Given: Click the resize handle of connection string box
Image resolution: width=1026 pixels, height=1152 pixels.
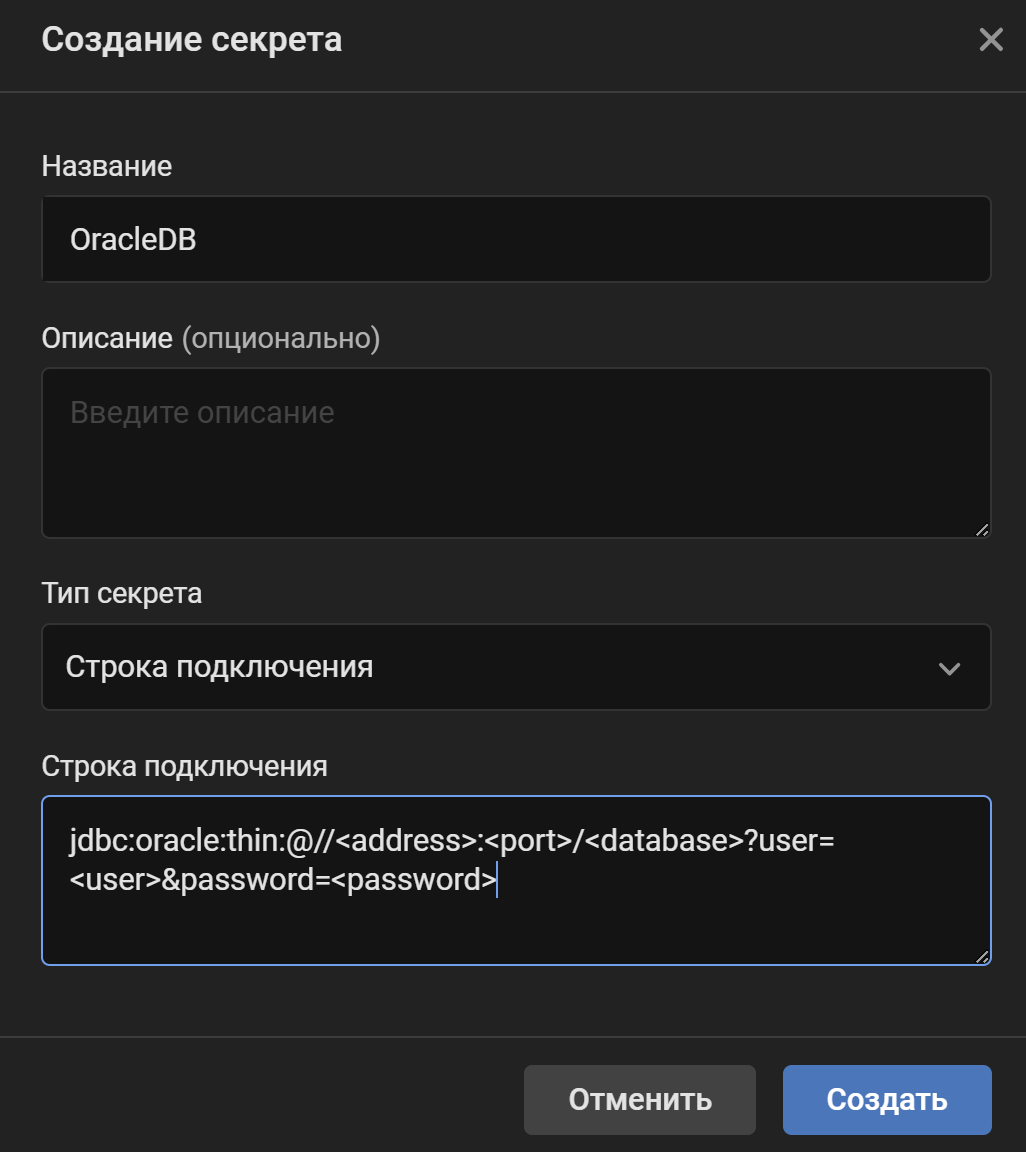Looking at the screenshot, I should (980, 959).
